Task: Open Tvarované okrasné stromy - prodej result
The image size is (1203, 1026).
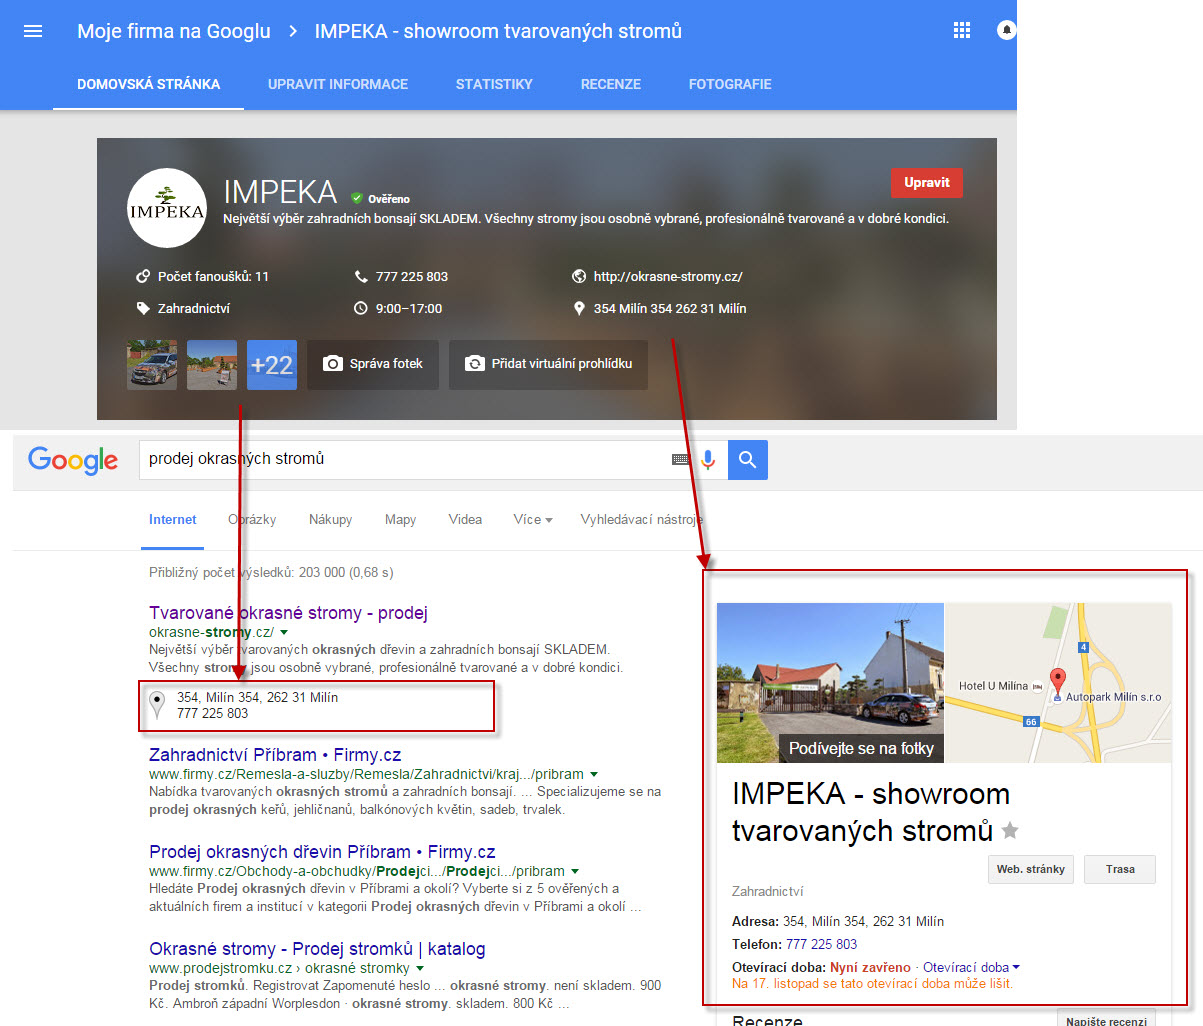Action: (x=288, y=613)
